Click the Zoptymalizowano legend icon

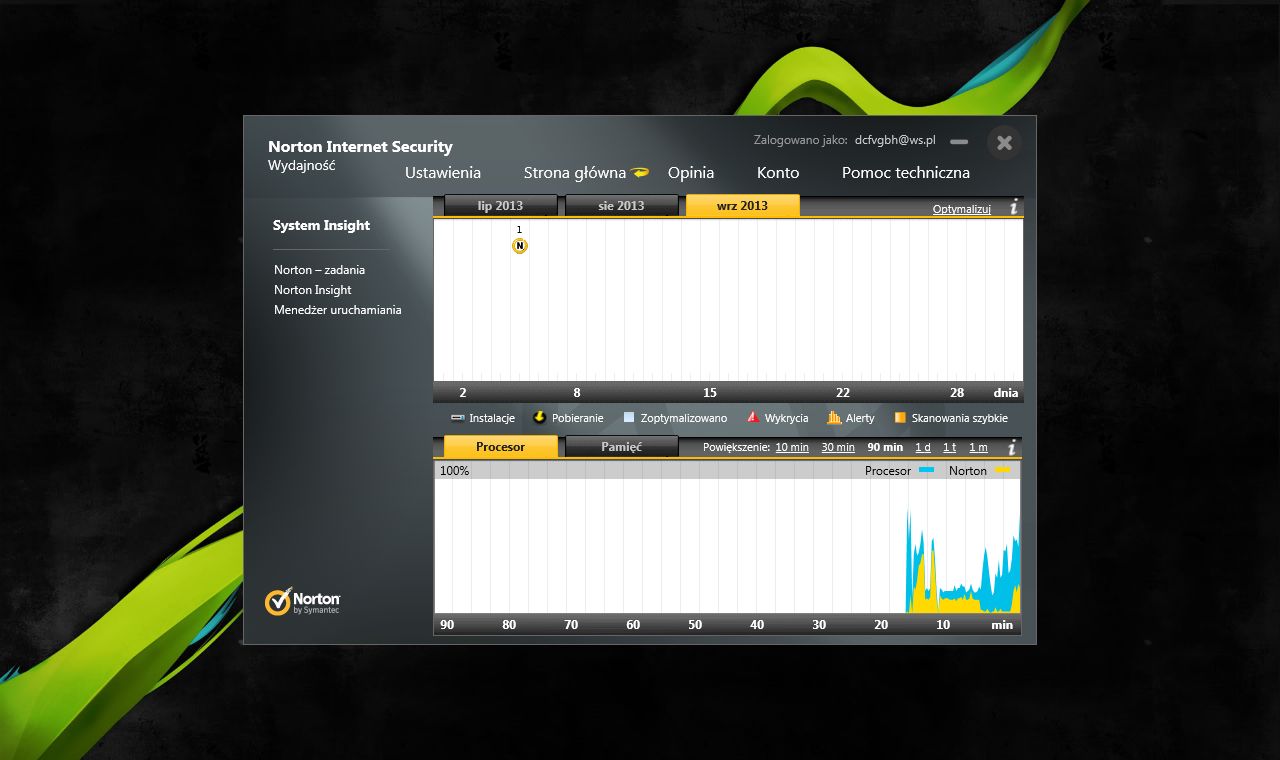[x=629, y=418]
